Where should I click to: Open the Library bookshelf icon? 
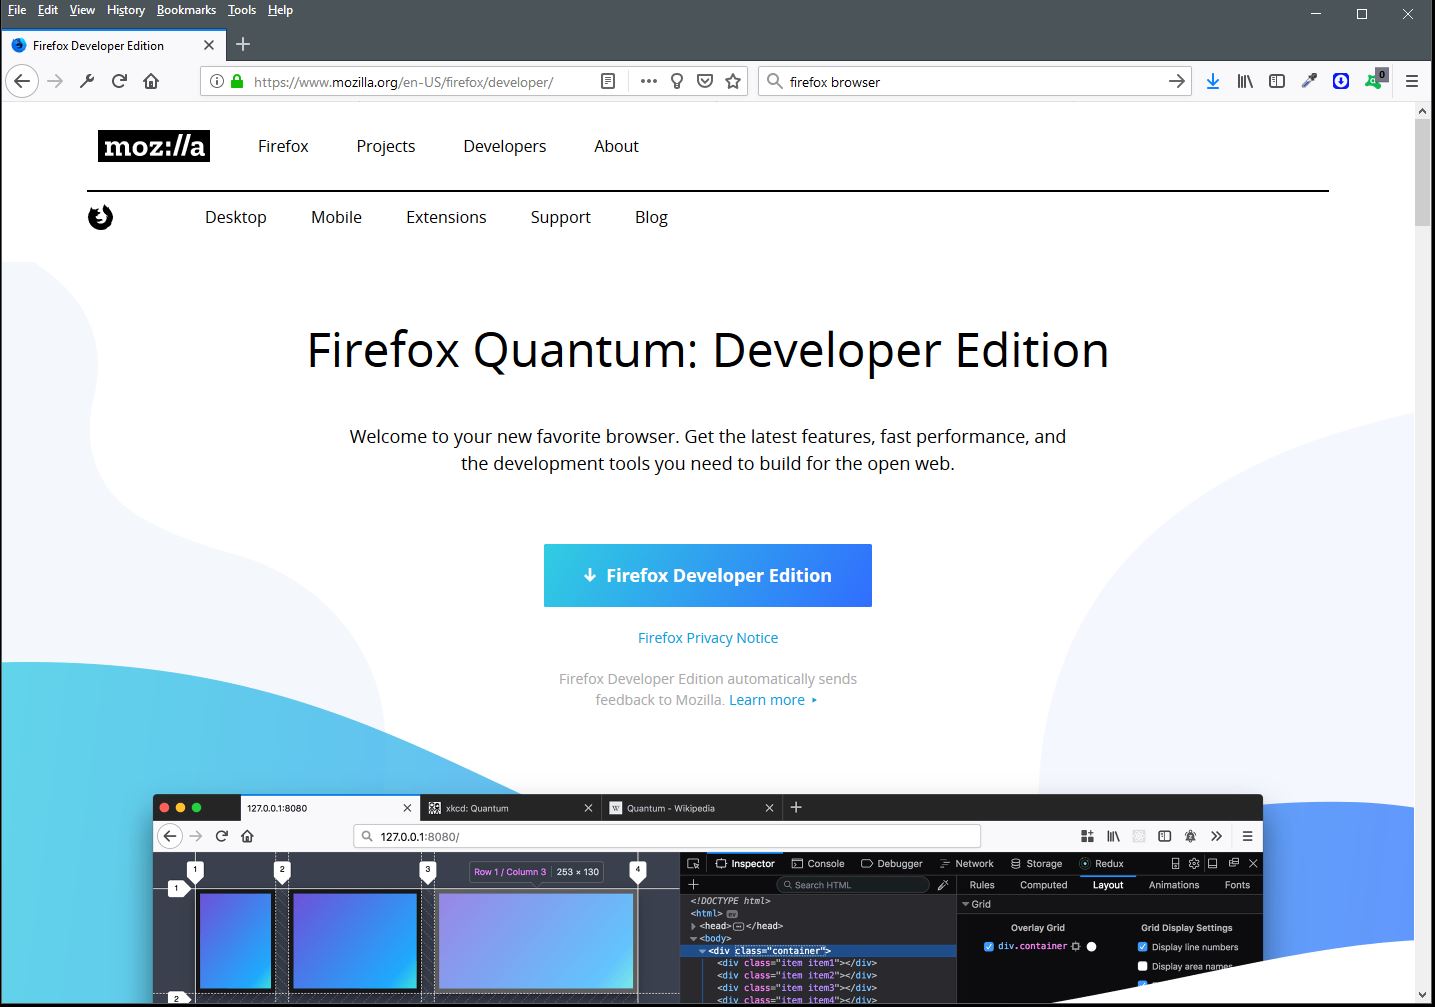[1245, 82]
